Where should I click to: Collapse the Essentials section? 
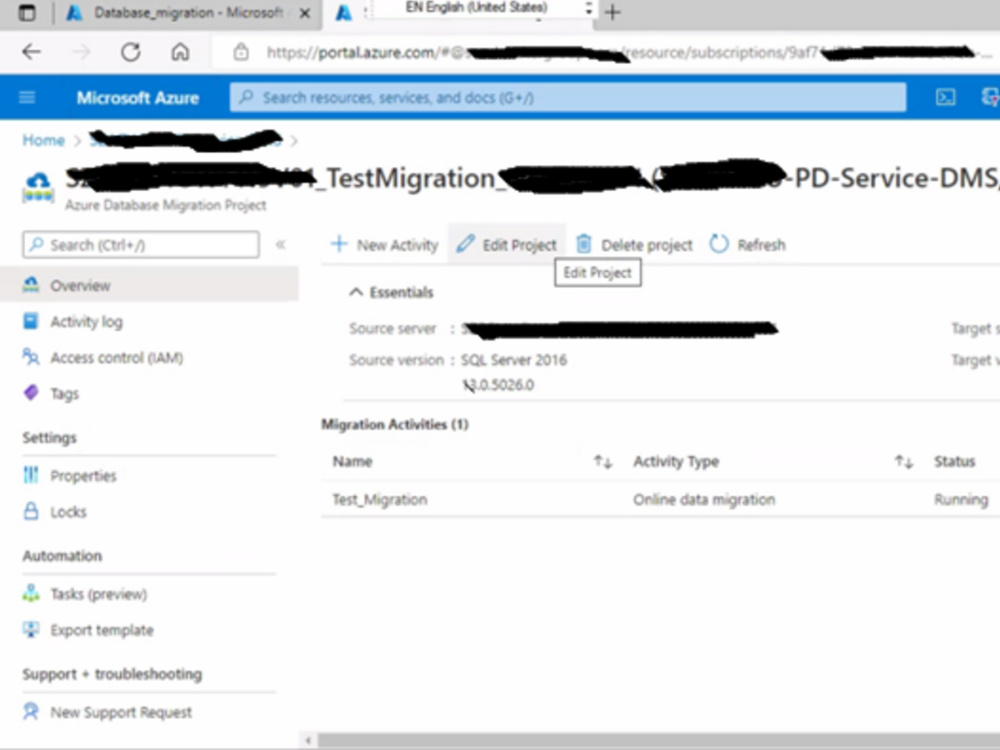(356, 292)
